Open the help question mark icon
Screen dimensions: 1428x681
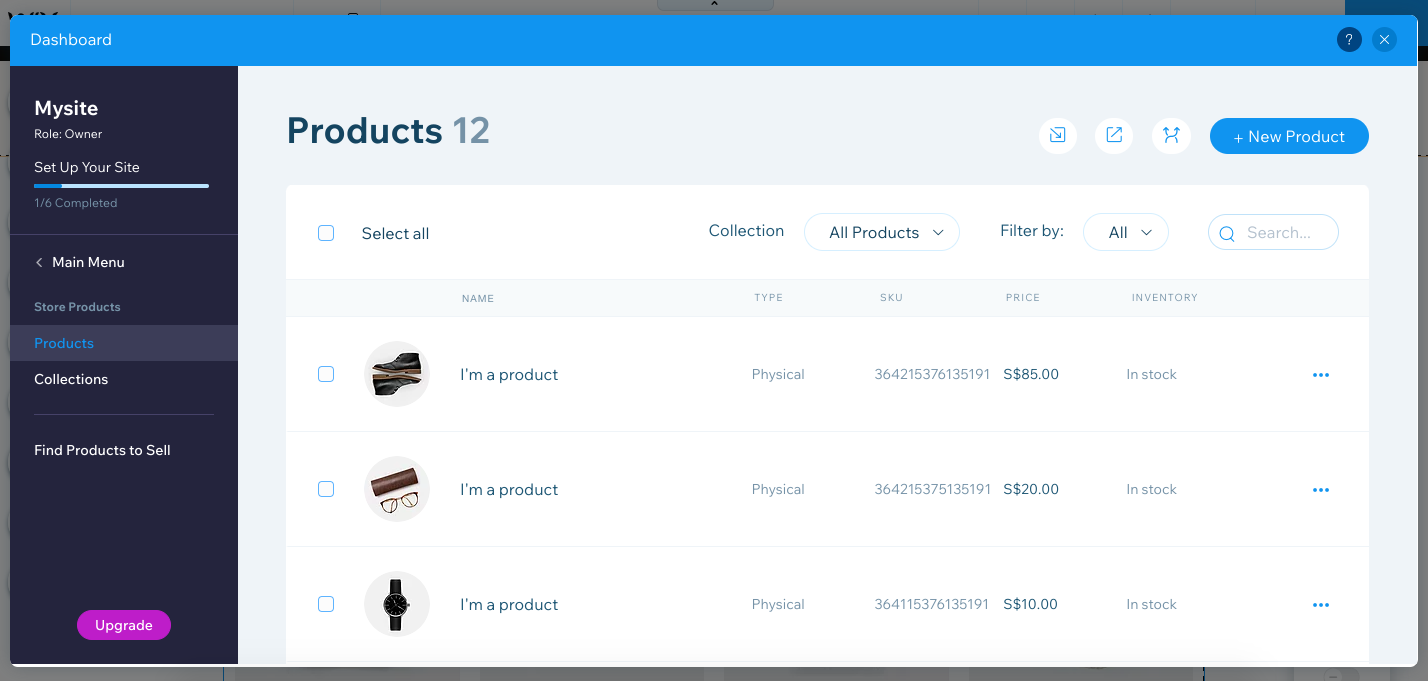(x=1349, y=39)
